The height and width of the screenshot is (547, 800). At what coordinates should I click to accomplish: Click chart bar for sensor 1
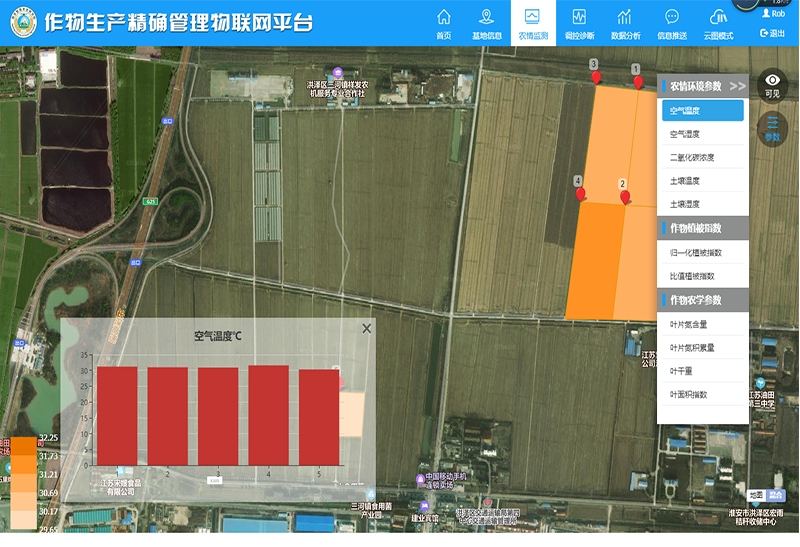[x=117, y=416]
